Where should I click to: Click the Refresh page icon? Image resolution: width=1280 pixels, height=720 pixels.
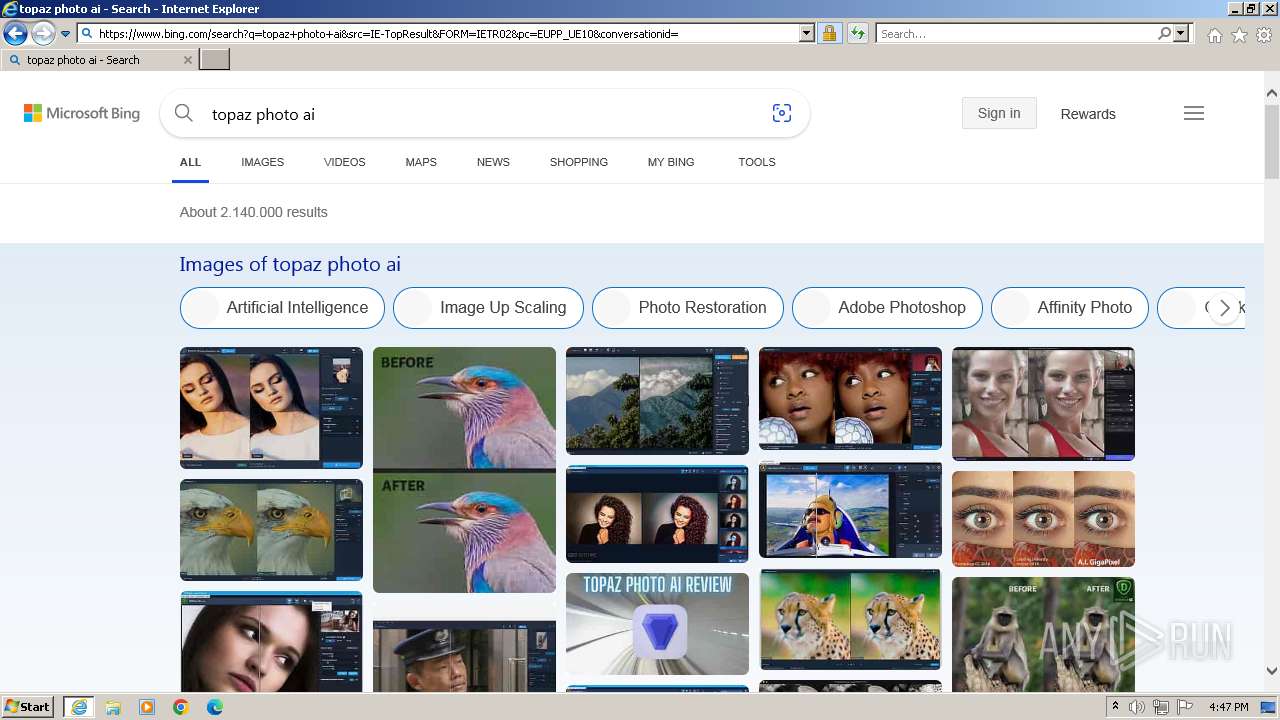point(857,33)
